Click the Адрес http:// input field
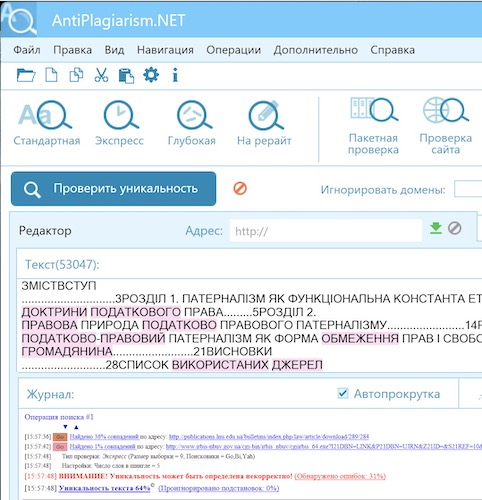The height and width of the screenshot is (500, 482). [326, 231]
